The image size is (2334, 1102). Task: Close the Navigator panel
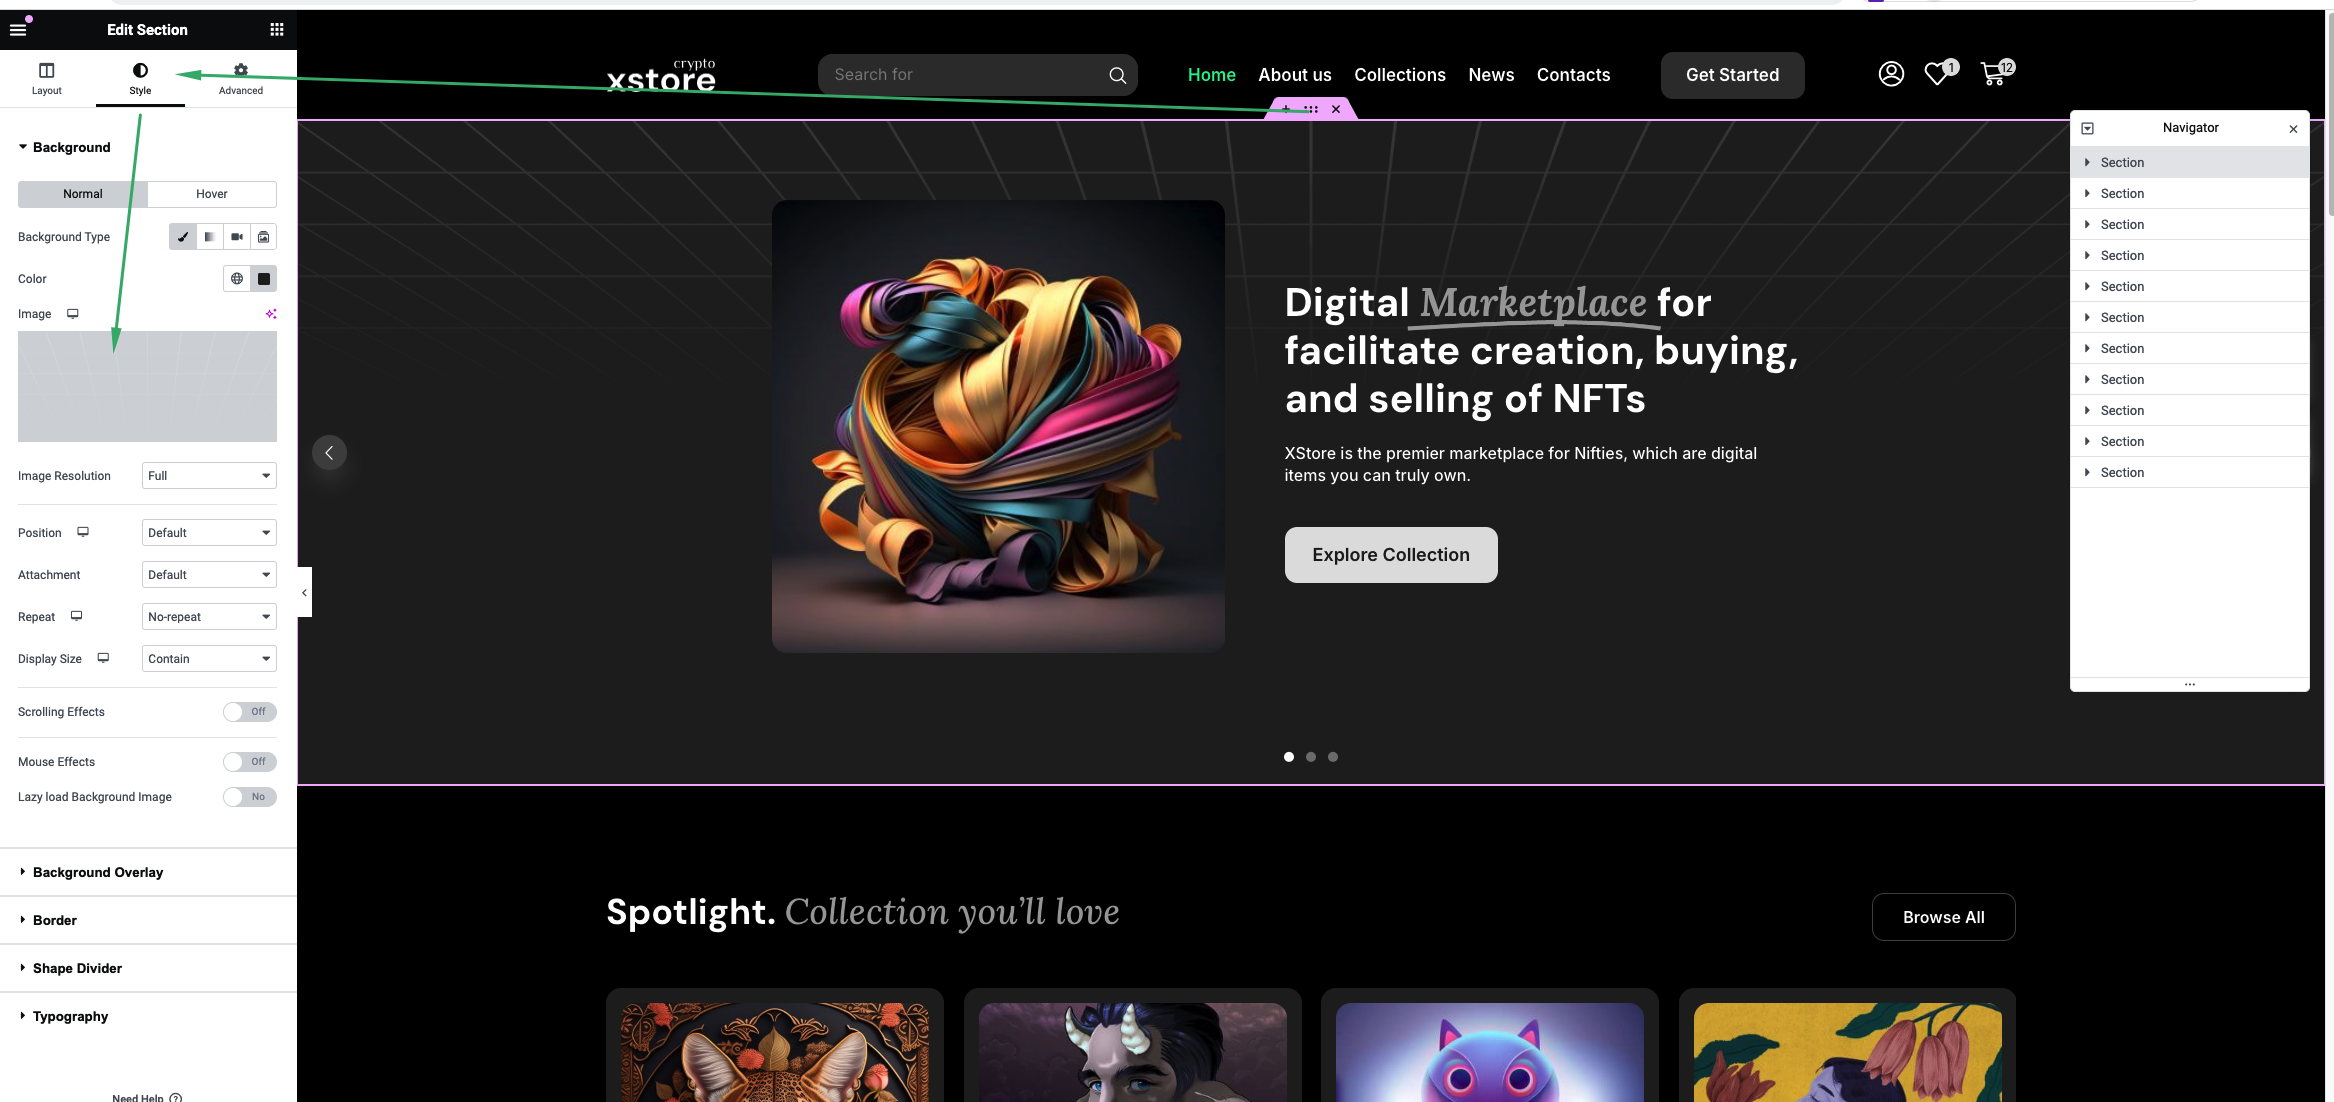point(2293,129)
